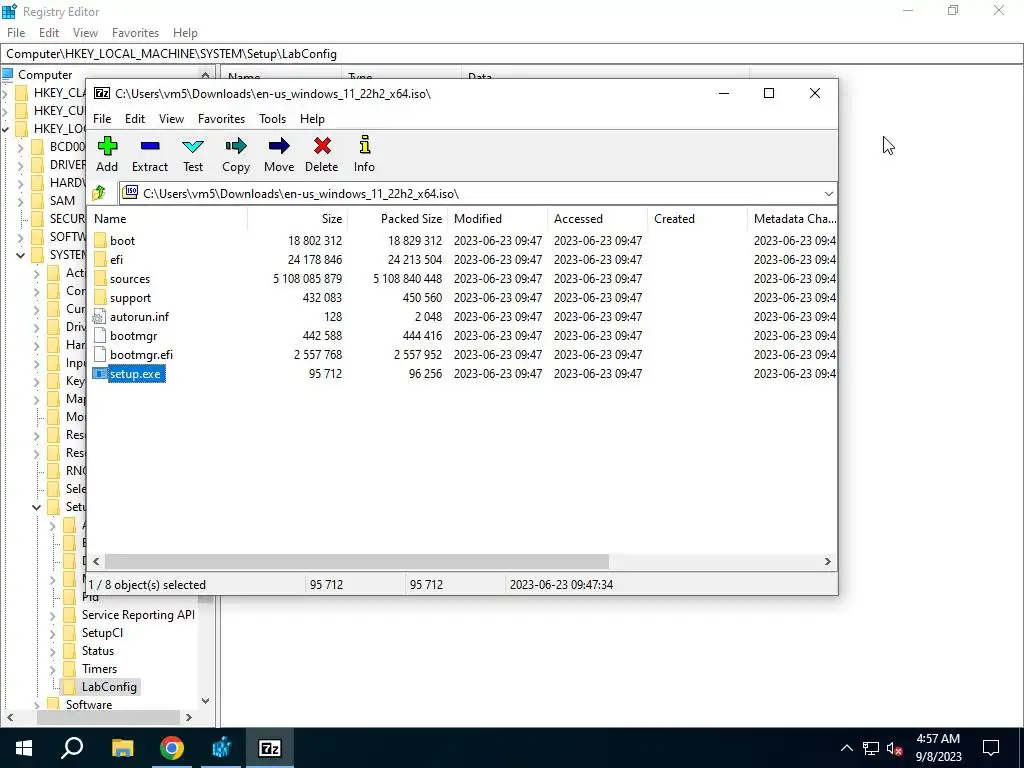Open the 7-Zip View menu
The image size is (1024, 768).
click(x=171, y=119)
